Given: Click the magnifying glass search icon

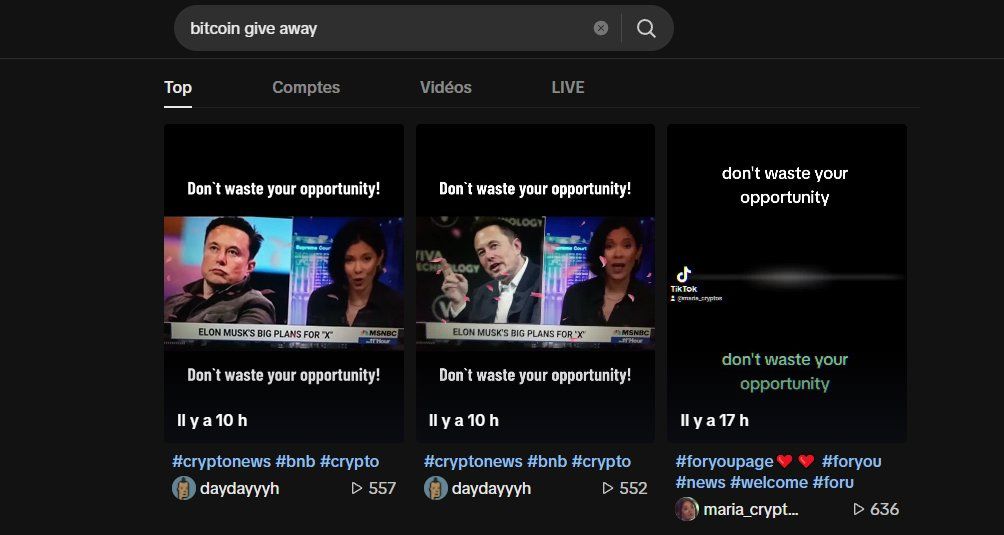Looking at the screenshot, I should [x=646, y=28].
